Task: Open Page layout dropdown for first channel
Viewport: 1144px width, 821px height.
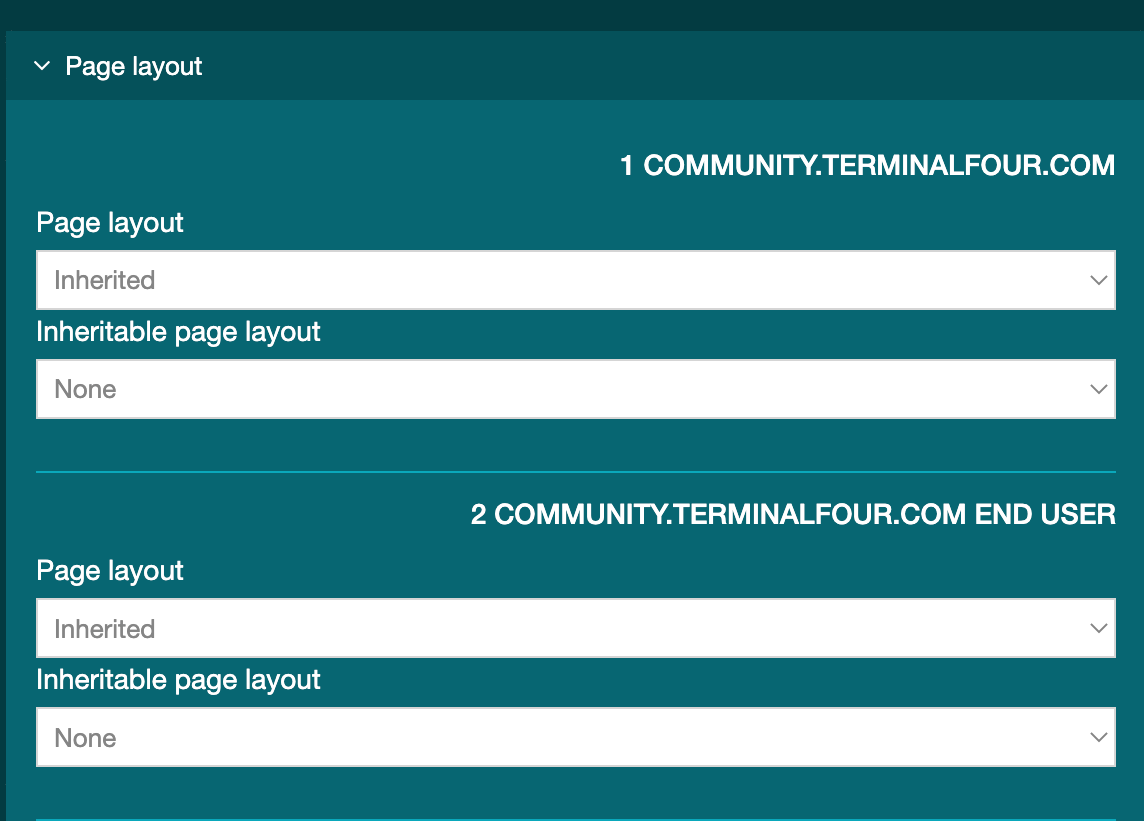Action: click(x=575, y=280)
